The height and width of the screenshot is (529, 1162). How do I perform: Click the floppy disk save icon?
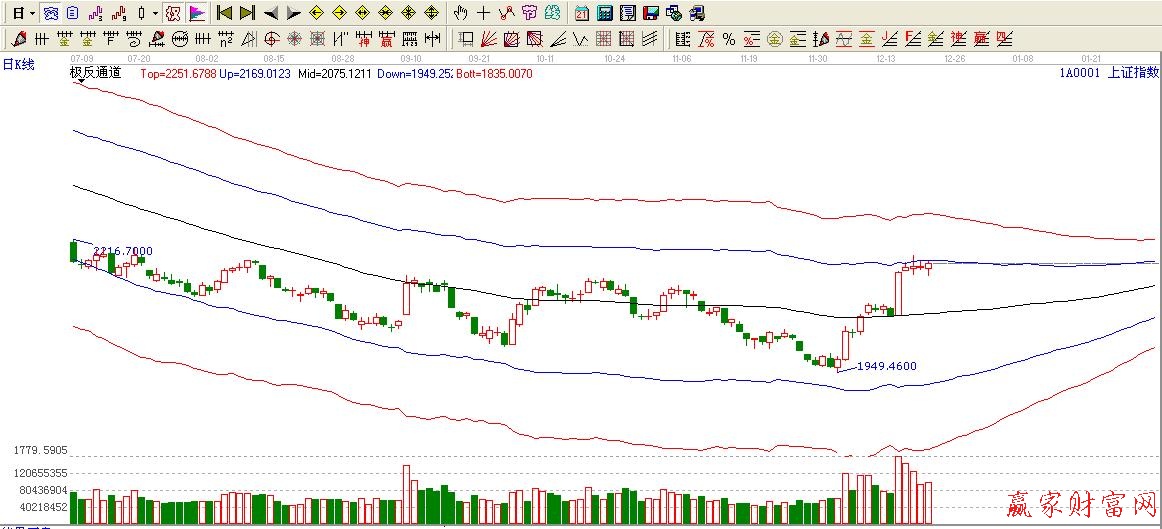pyautogui.click(x=650, y=13)
